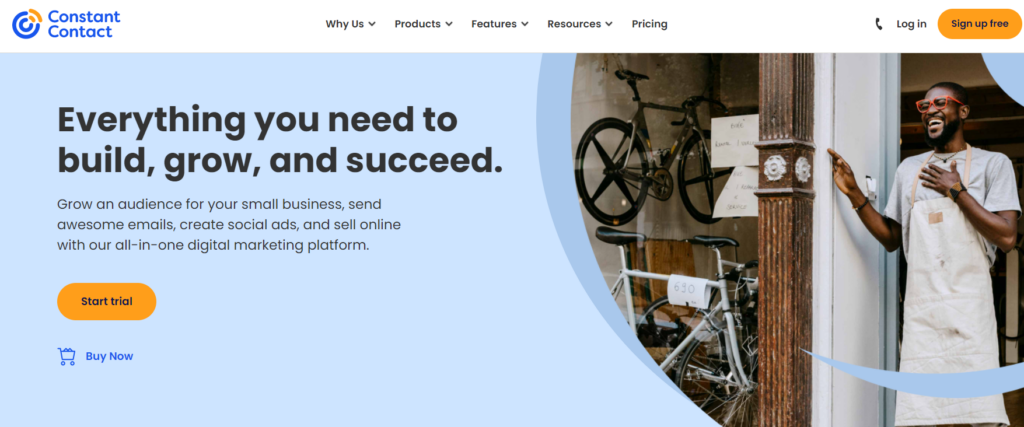
Task: Open the Resources menu item
Action: coord(580,24)
